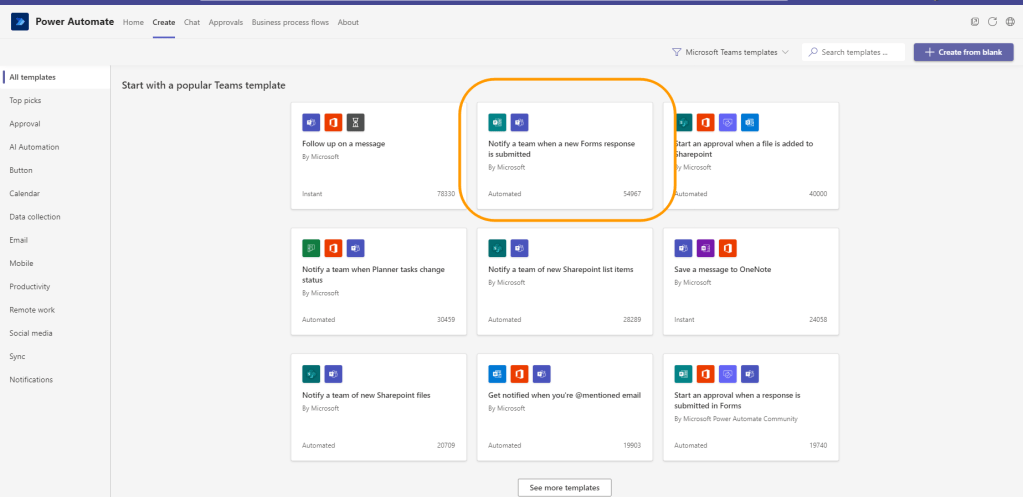The height and width of the screenshot is (497, 1023).
Task: Click the Forms icon on Notify Forms response card
Action: (497, 122)
